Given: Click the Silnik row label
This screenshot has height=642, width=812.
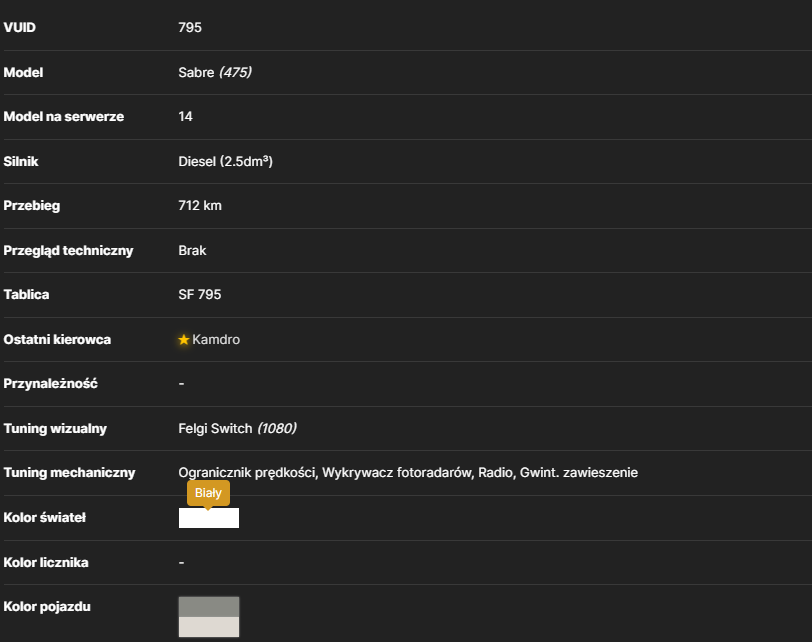Looking at the screenshot, I should pos(21,162).
